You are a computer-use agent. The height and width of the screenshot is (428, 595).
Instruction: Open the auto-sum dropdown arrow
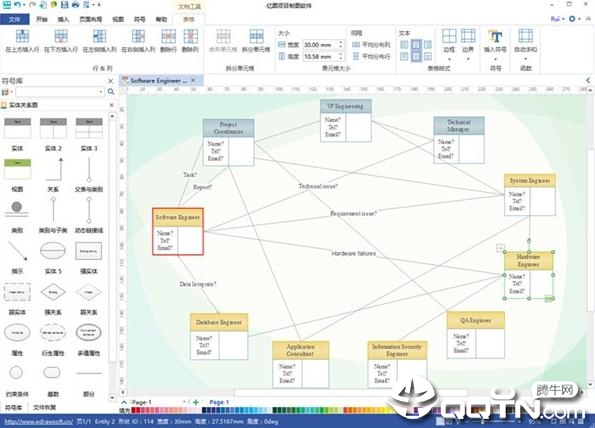[x=526, y=59]
